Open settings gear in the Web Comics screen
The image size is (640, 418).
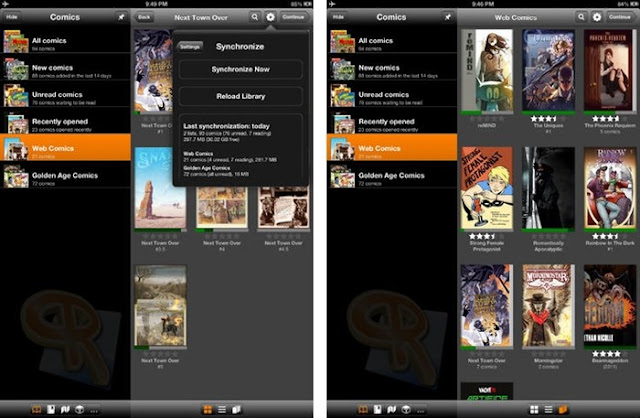coord(597,17)
